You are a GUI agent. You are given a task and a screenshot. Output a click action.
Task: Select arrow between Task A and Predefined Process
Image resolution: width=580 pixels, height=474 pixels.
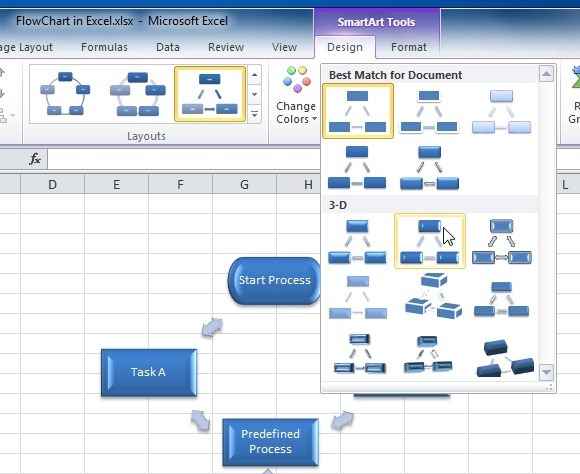[x=200, y=420]
